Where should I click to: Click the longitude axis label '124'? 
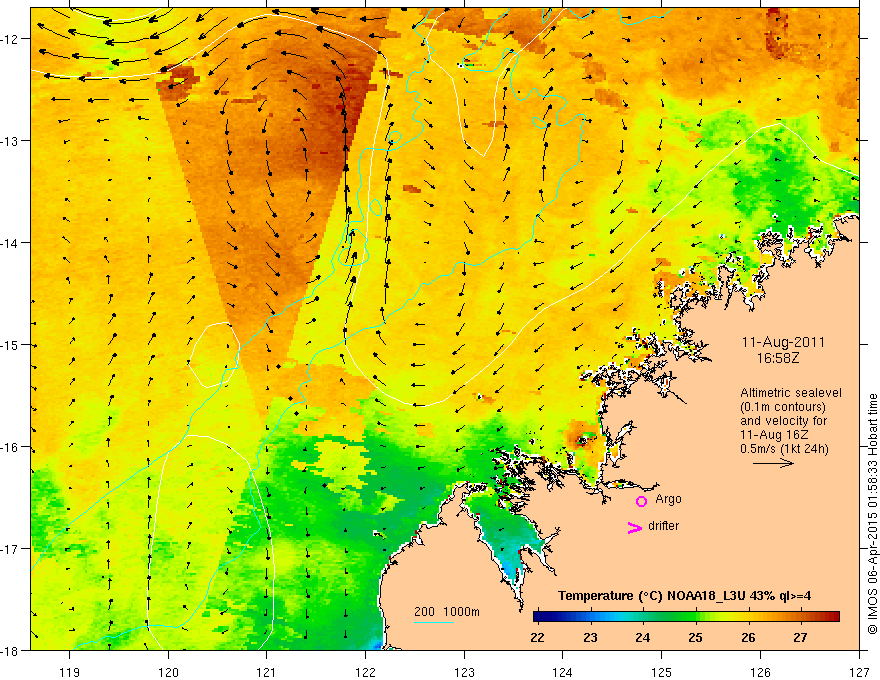(x=562, y=673)
